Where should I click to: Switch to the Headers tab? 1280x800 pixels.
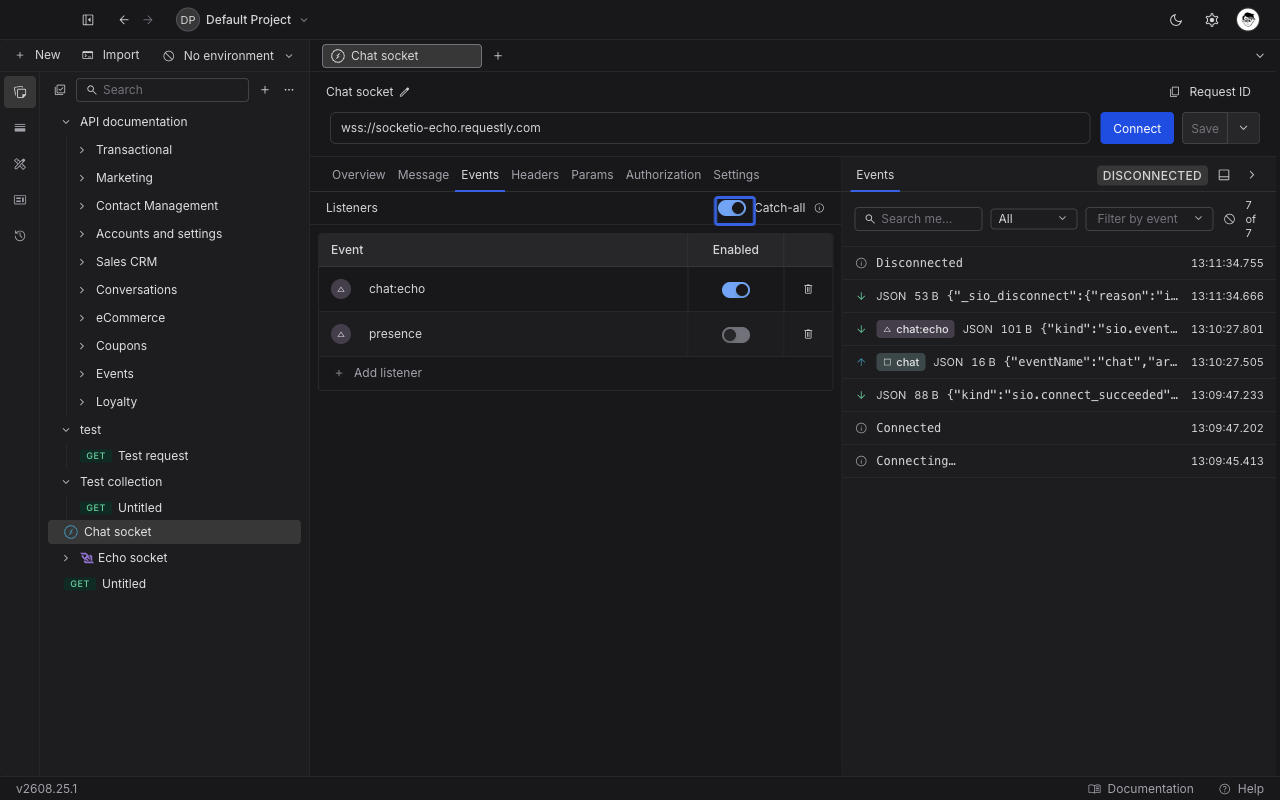click(x=535, y=175)
